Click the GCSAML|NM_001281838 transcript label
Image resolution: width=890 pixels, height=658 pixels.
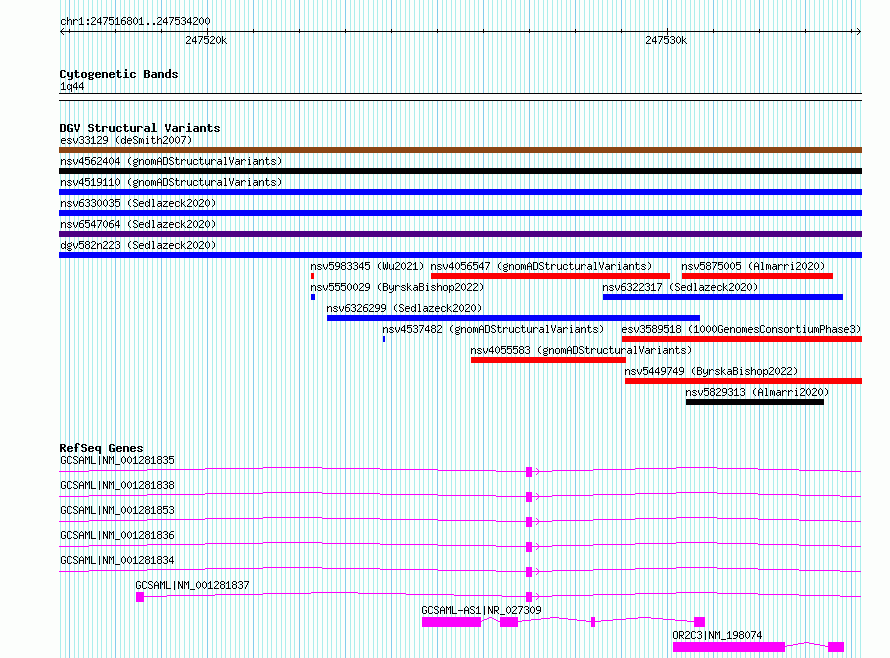[117, 485]
